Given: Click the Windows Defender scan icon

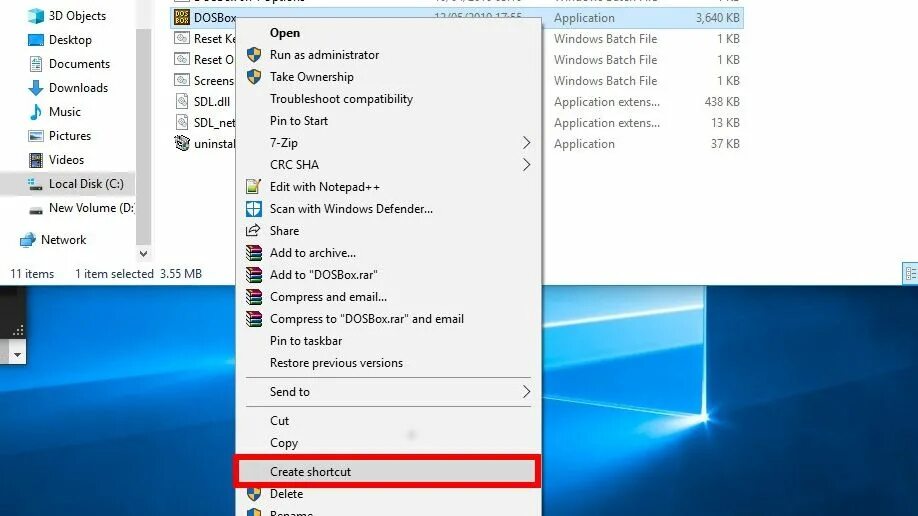Looking at the screenshot, I should coord(254,209).
